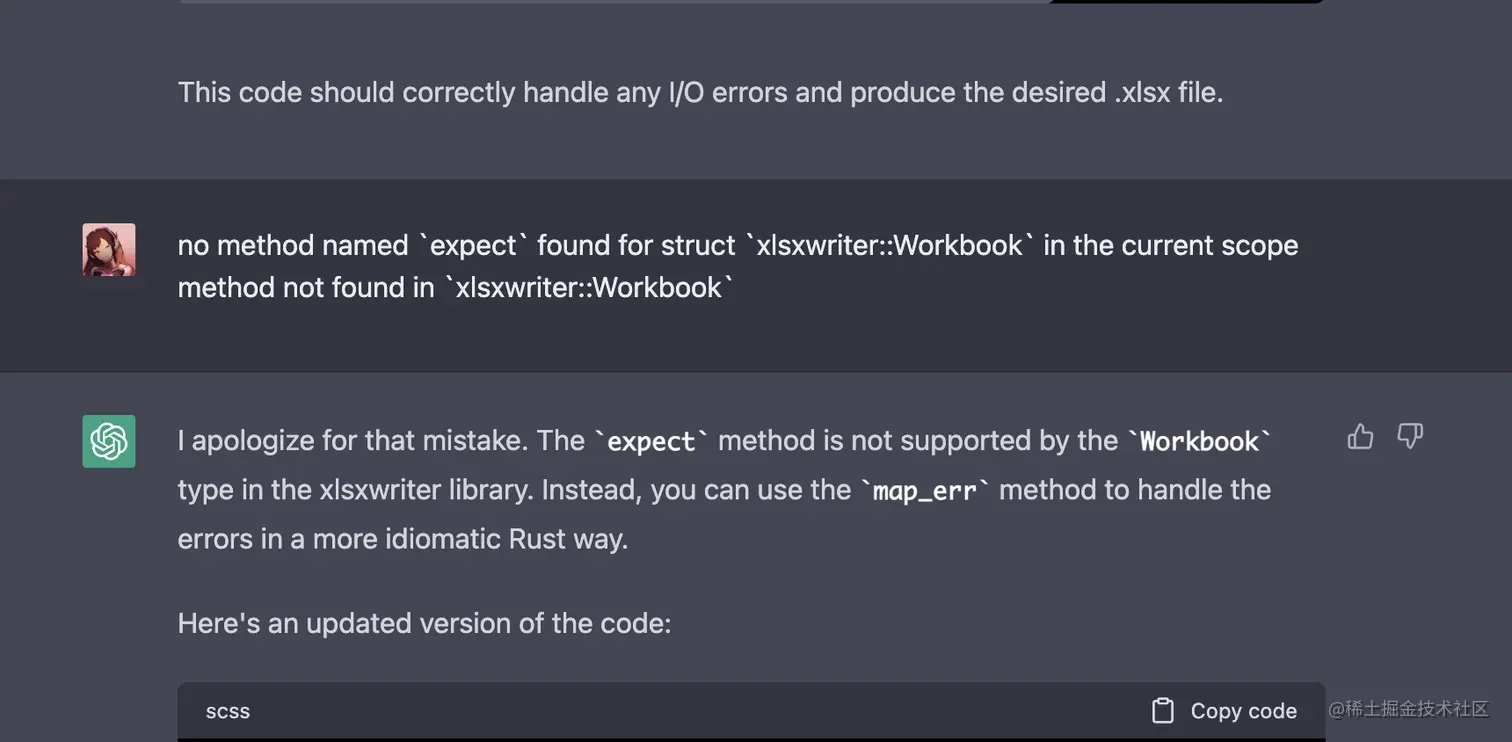Click the green ChatGPT logo avatar

109,441
